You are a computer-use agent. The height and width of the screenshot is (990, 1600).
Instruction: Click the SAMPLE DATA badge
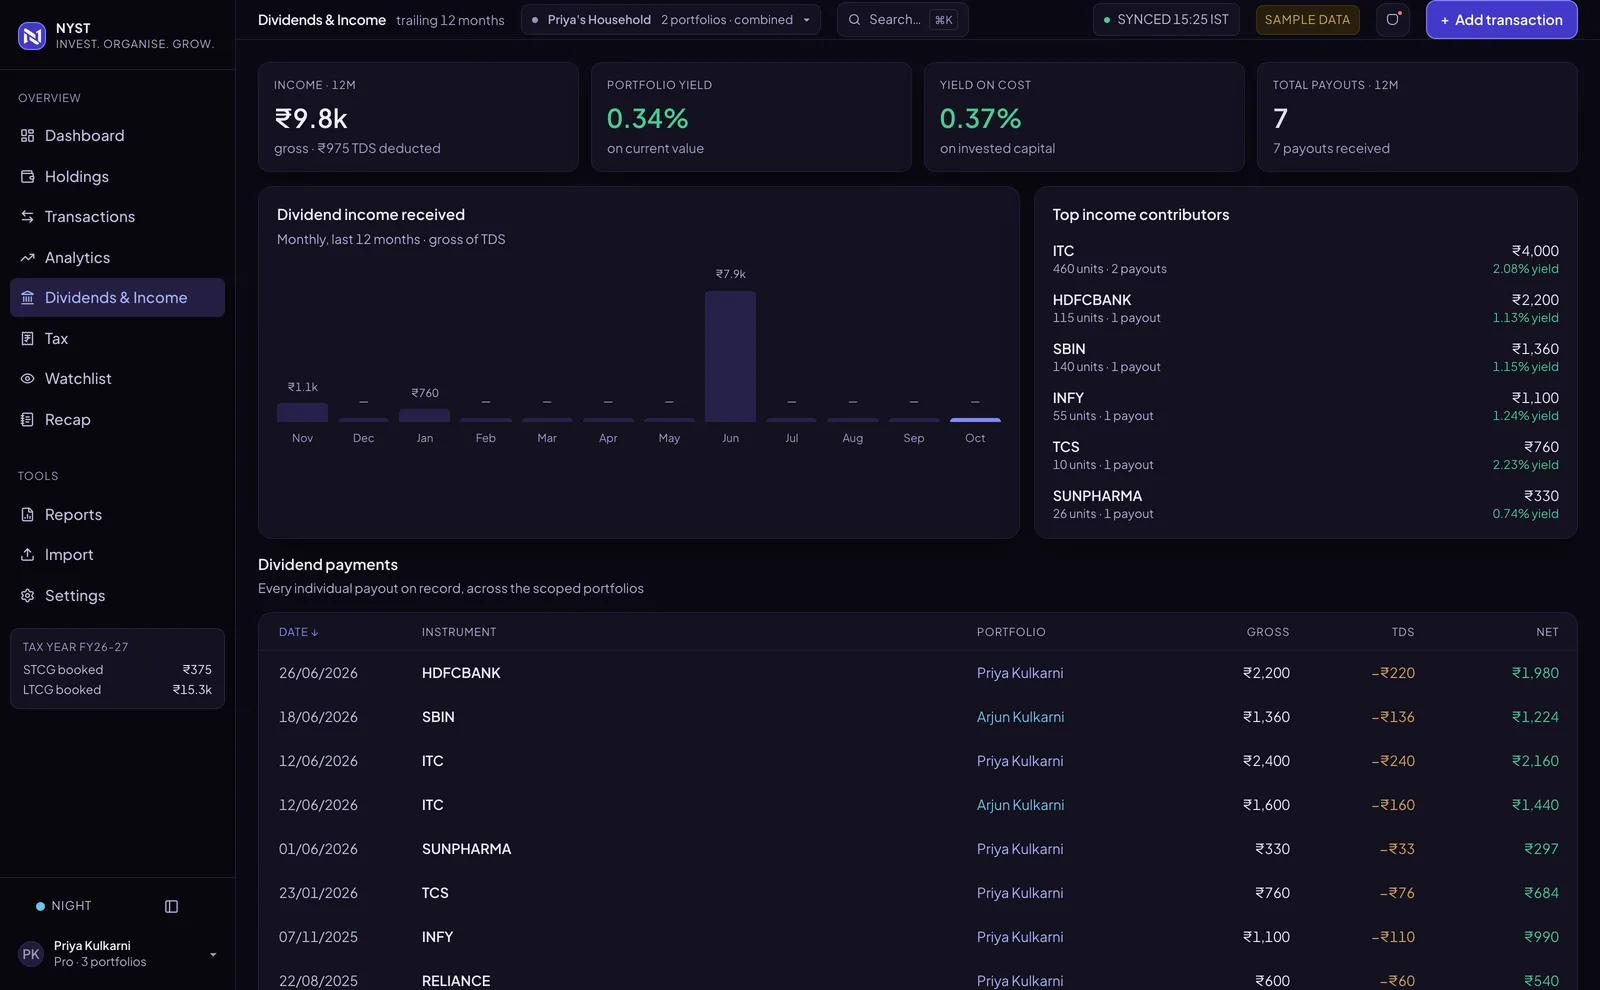pos(1307,20)
